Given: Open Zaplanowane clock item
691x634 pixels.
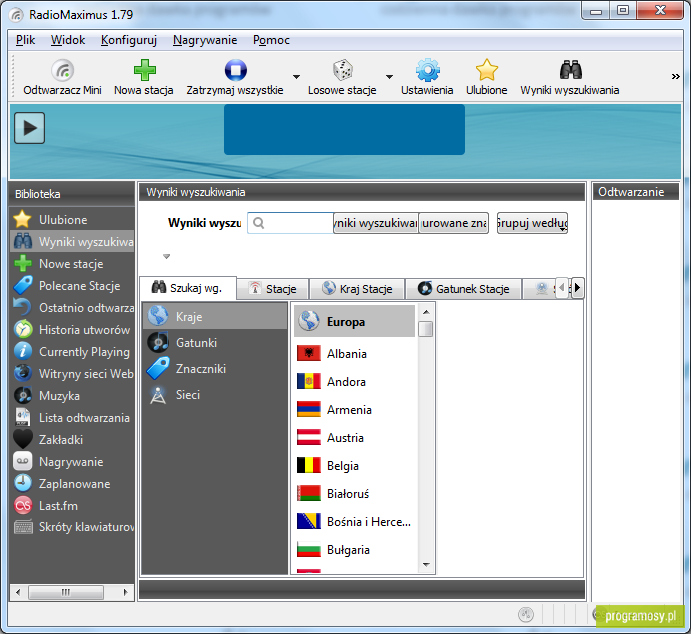Looking at the screenshot, I should click(x=72, y=484).
